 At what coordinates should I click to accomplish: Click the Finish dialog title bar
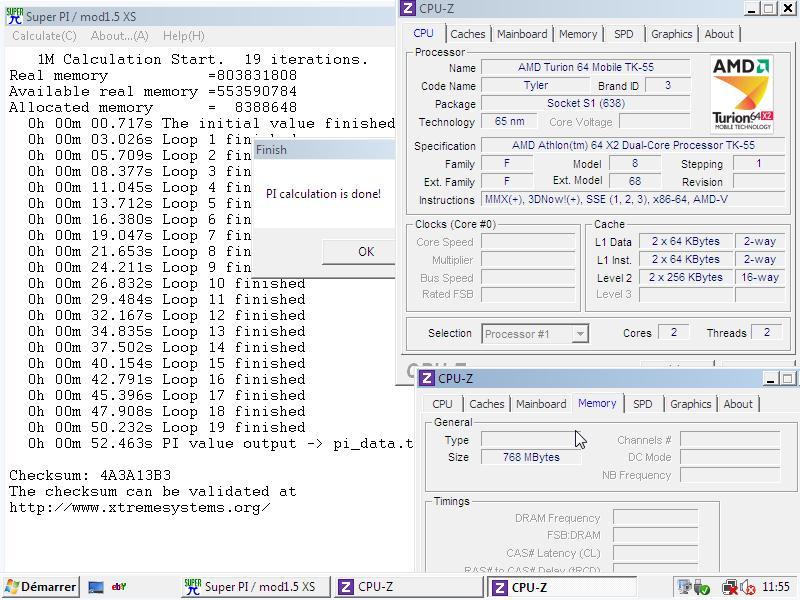coord(324,150)
